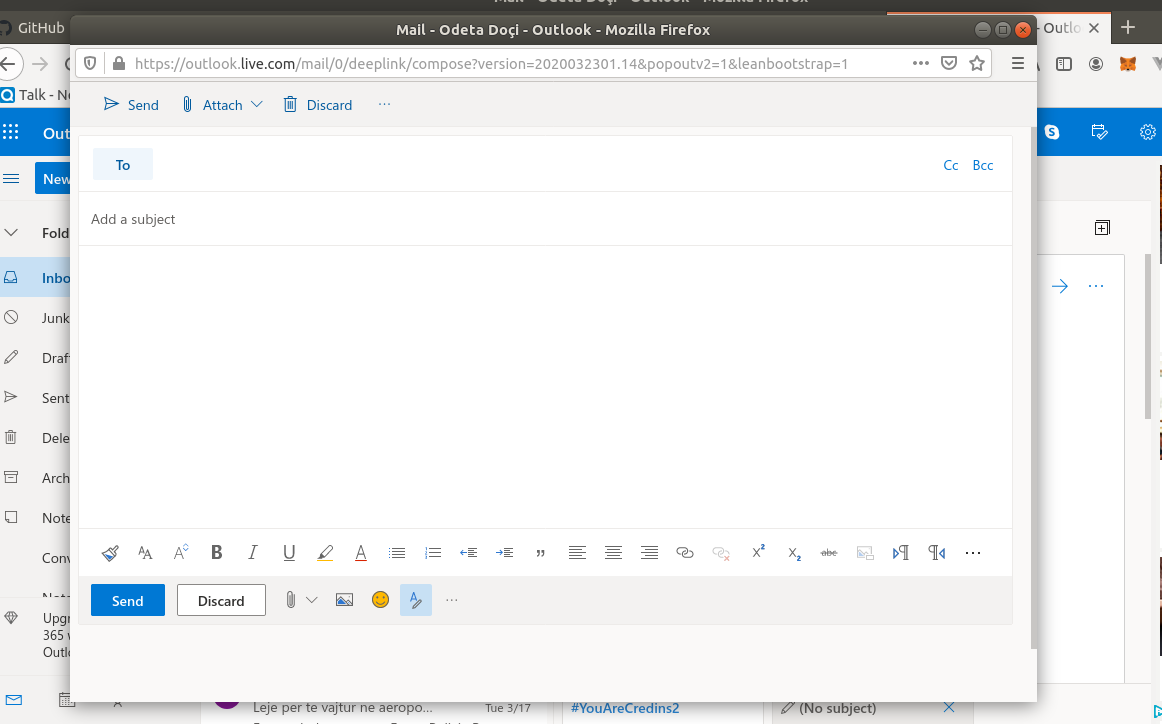Increase paragraph indent
Screen dimensions: 1162x724
(x=505, y=553)
